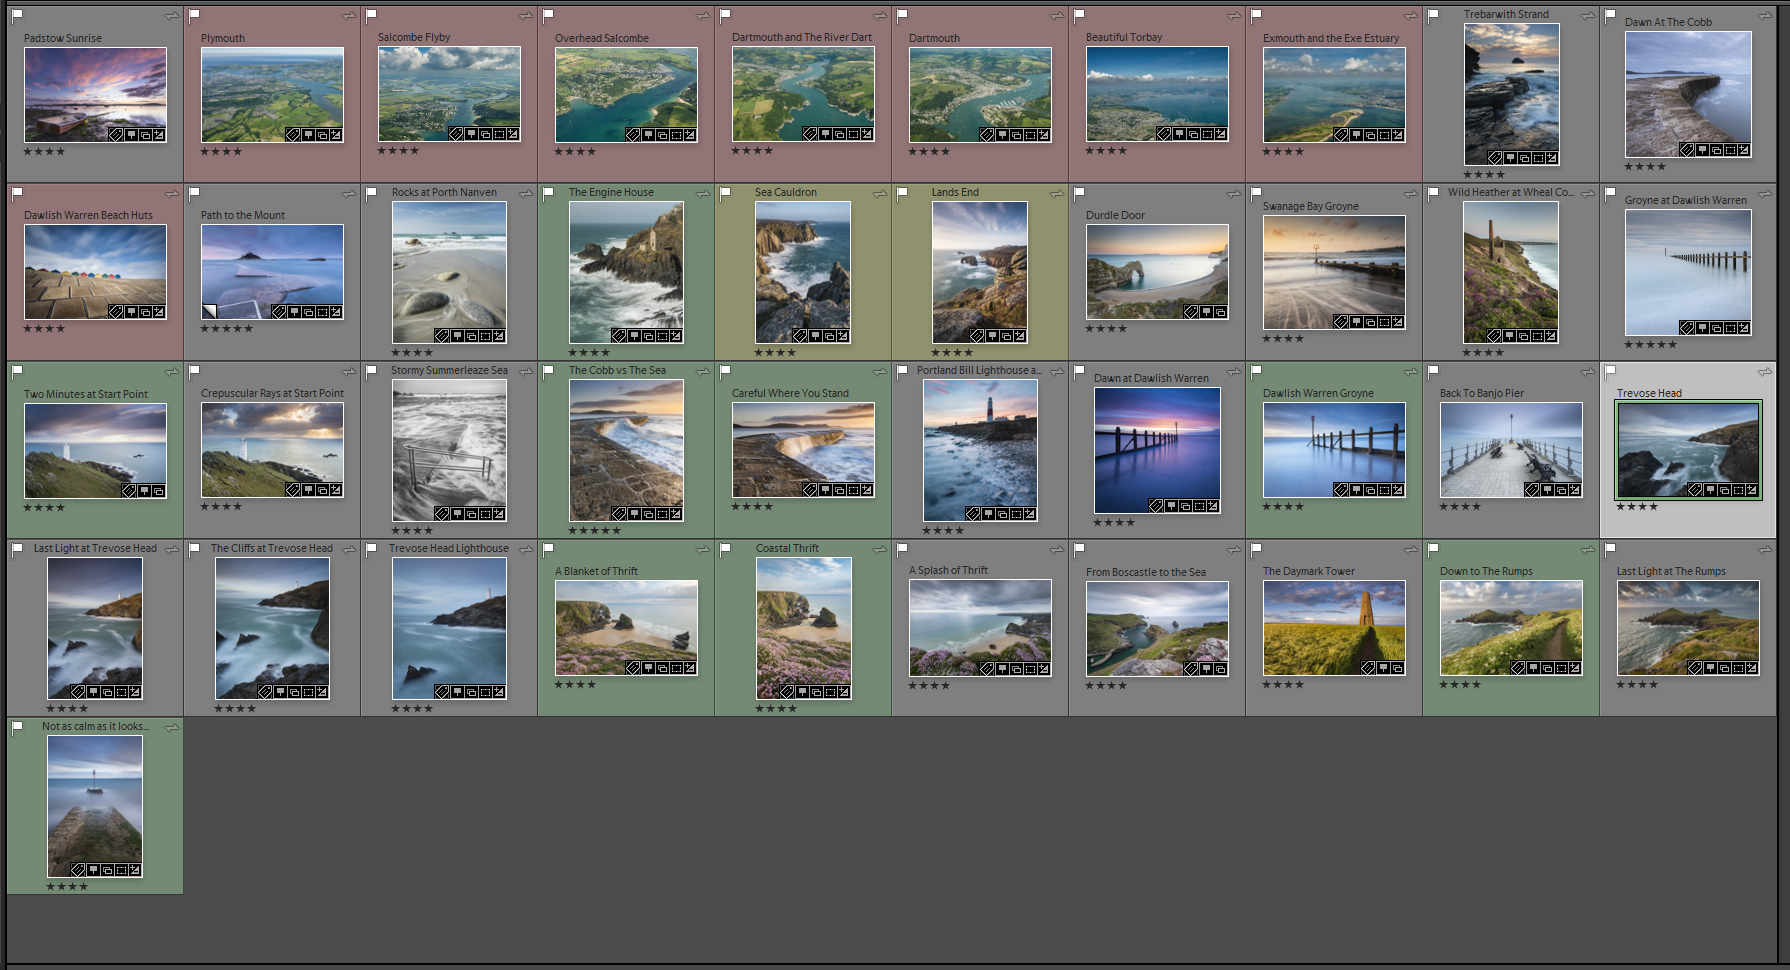The image size is (1790, 970).
Task: Click the 'Overhead Salcombe' title text
Action: (602, 38)
